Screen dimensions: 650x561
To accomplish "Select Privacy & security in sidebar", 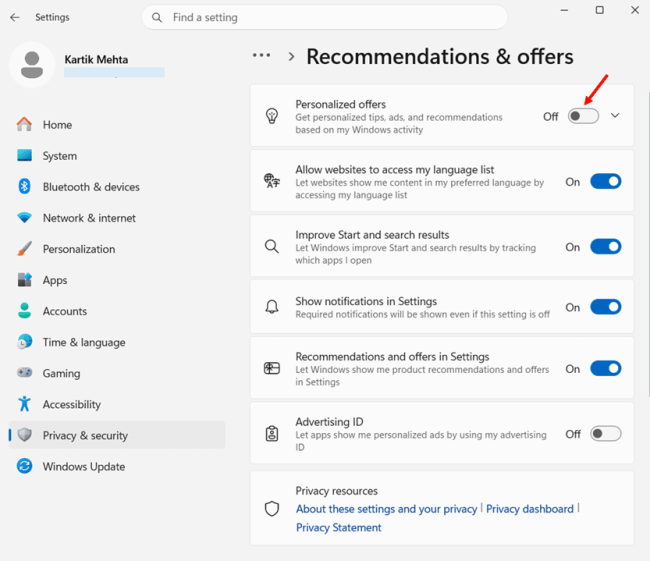I will (117, 435).
